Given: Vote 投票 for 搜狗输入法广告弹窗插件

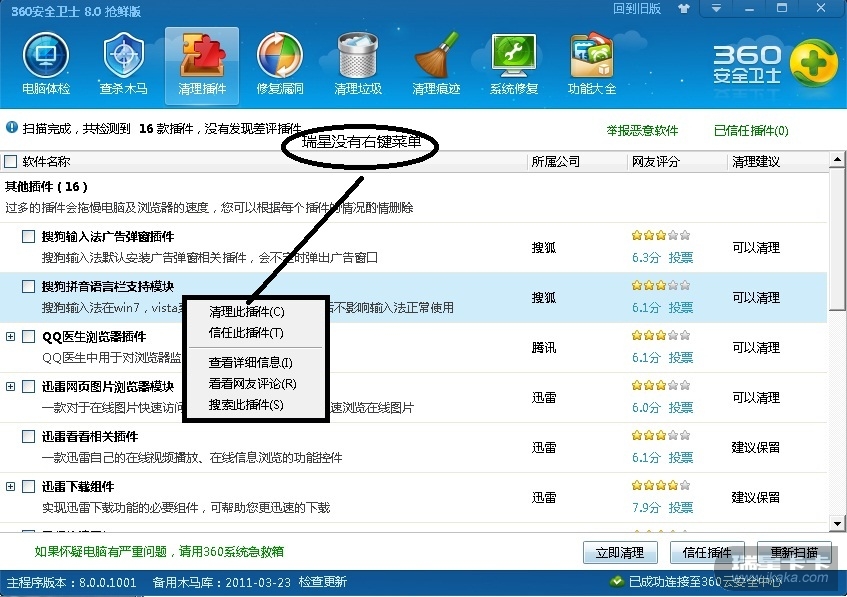Looking at the screenshot, I should 681,258.
